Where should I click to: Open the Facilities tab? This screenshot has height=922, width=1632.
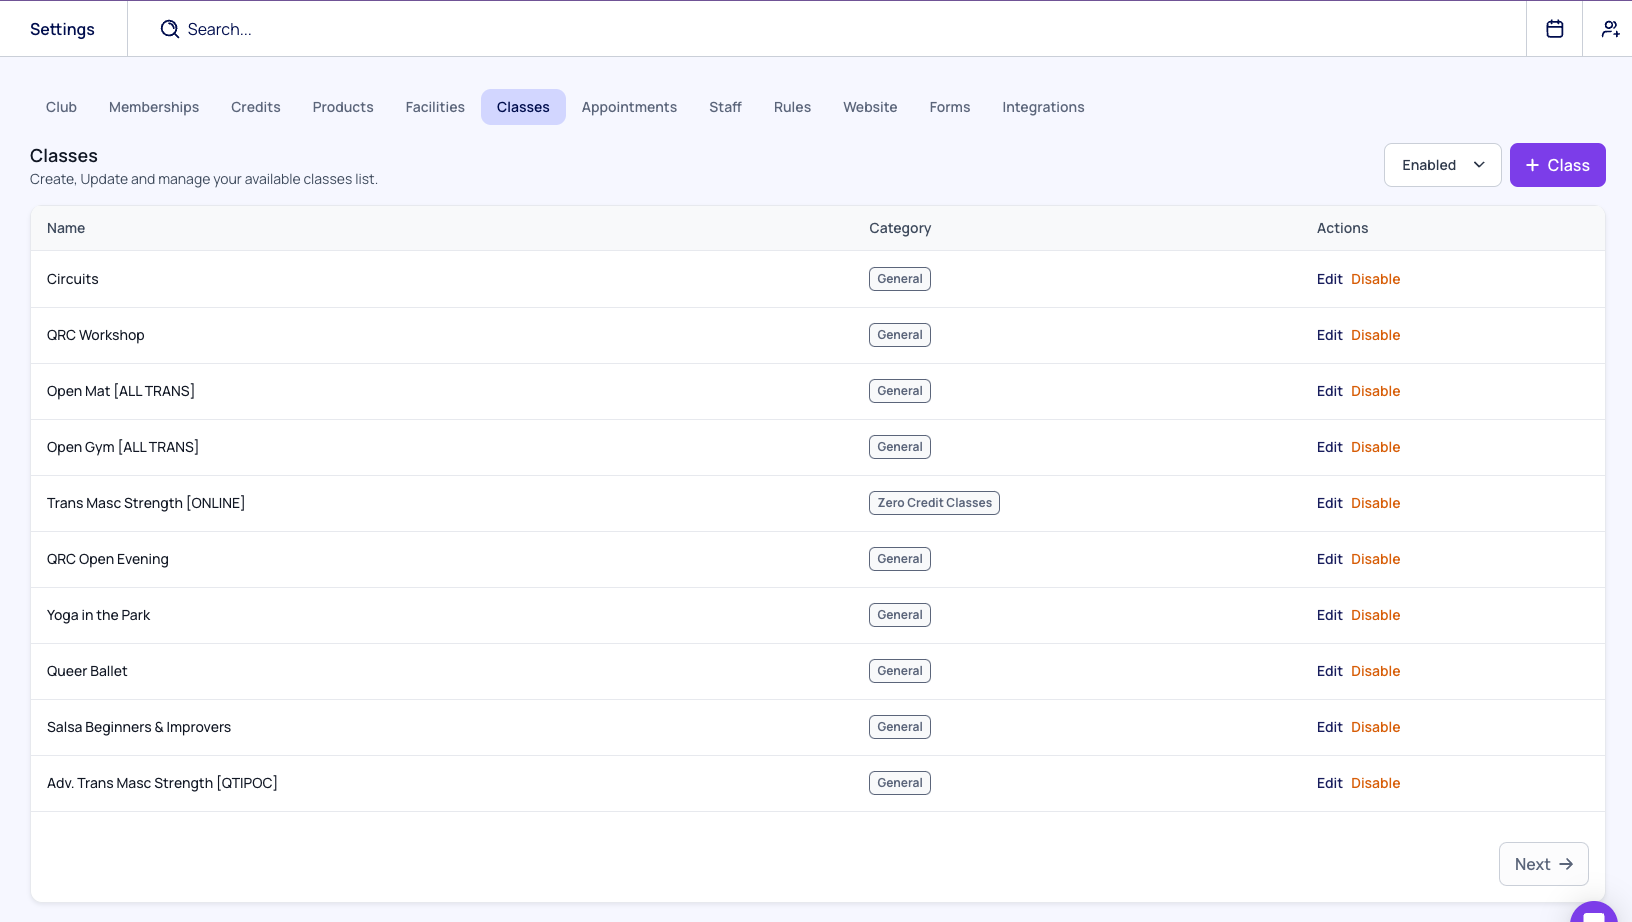pyautogui.click(x=435, y=107)
